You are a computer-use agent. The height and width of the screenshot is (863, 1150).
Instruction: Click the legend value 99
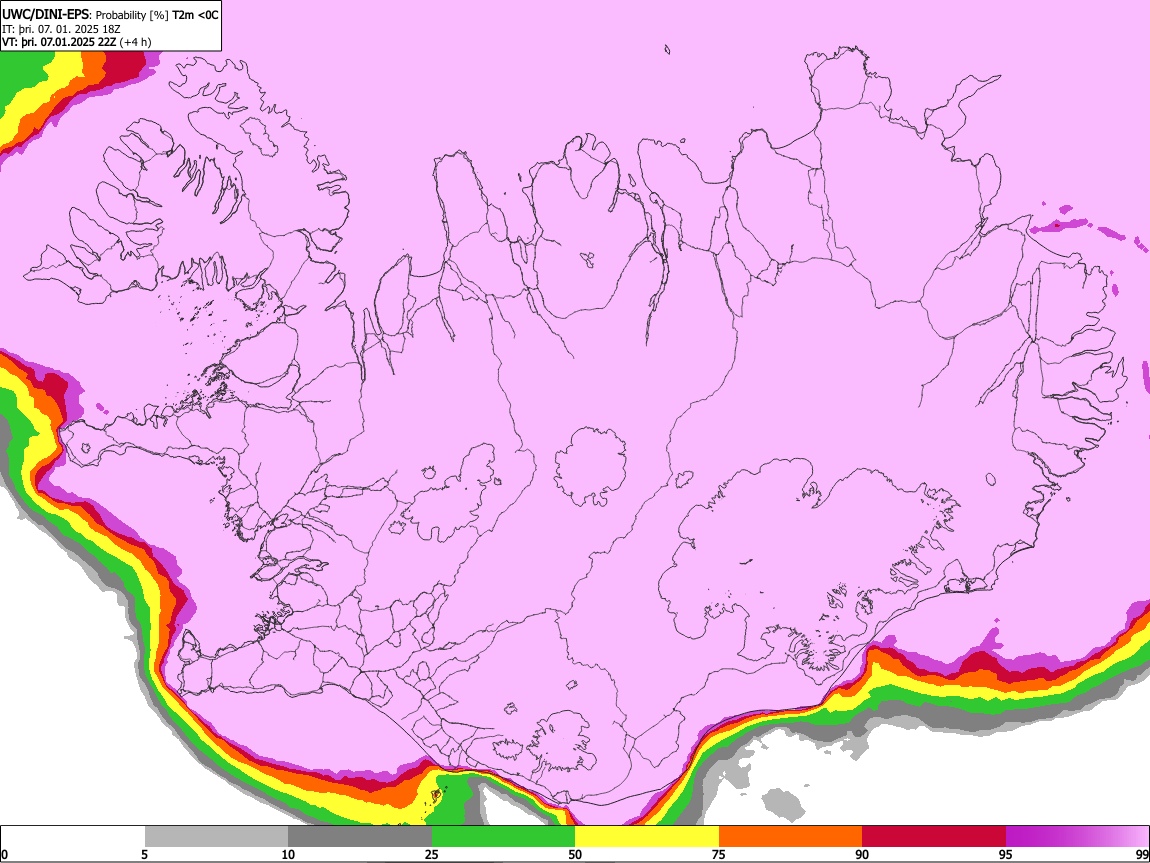(x=1142, y=854)
